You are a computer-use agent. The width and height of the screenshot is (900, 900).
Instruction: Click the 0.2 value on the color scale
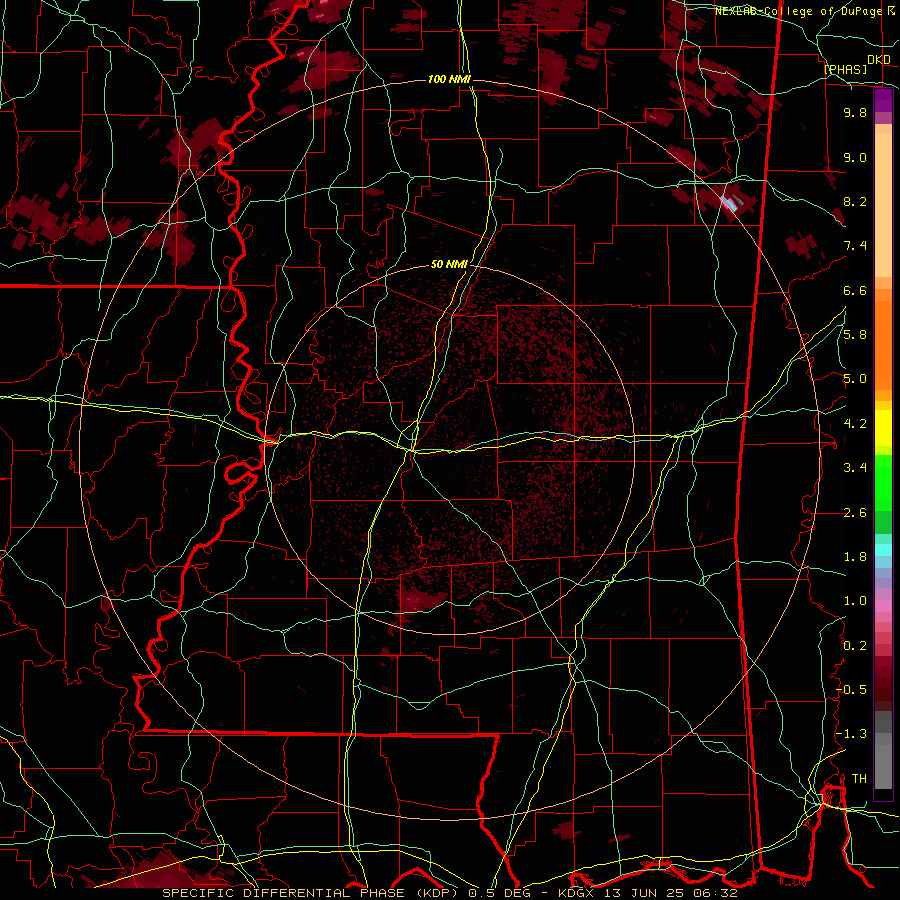tap(855, 646)
